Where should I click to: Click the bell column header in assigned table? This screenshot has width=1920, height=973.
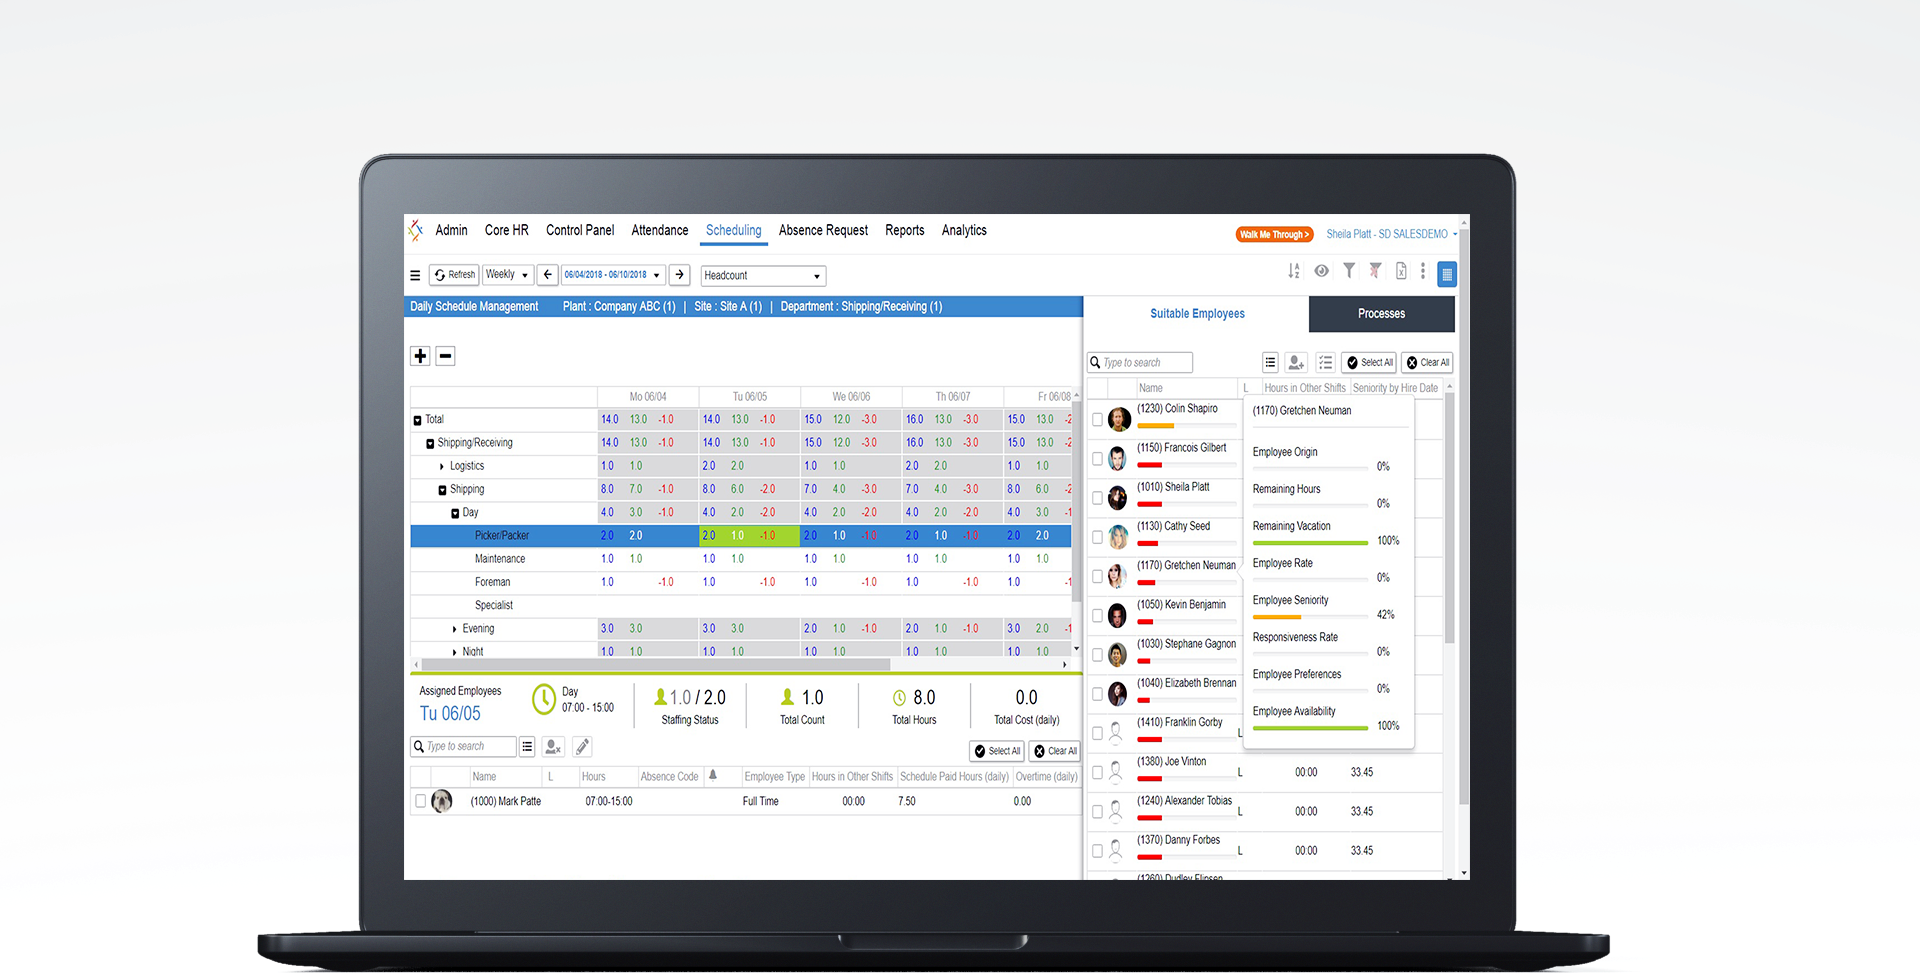(713, 776)
